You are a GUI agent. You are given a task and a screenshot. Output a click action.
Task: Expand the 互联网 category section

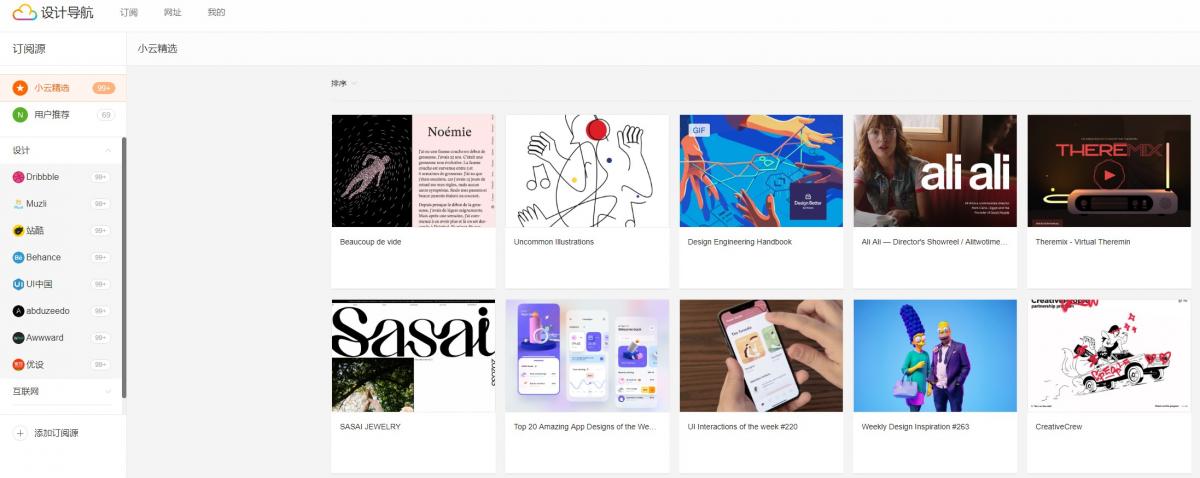tap(108, 391)
